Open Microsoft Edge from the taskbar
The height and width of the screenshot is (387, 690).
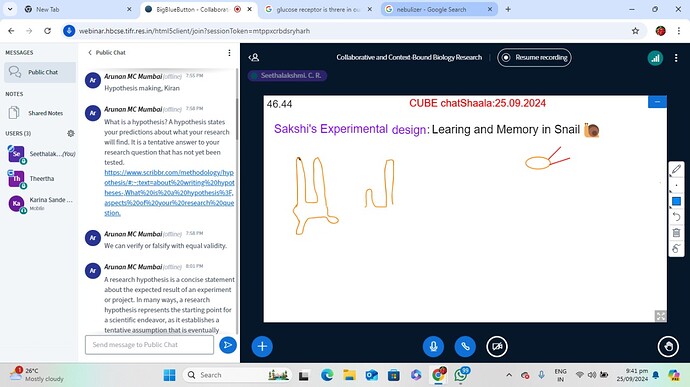coord(327,375)
